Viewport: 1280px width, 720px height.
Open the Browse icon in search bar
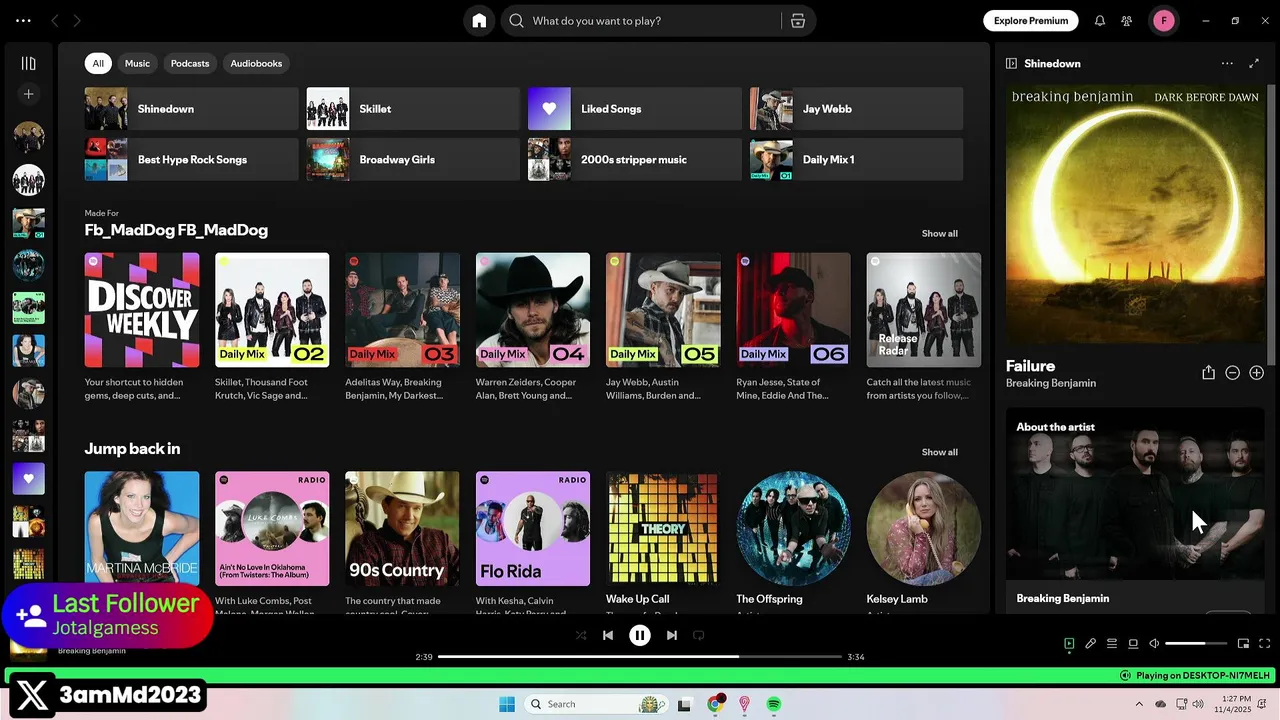tap(798, 21)
